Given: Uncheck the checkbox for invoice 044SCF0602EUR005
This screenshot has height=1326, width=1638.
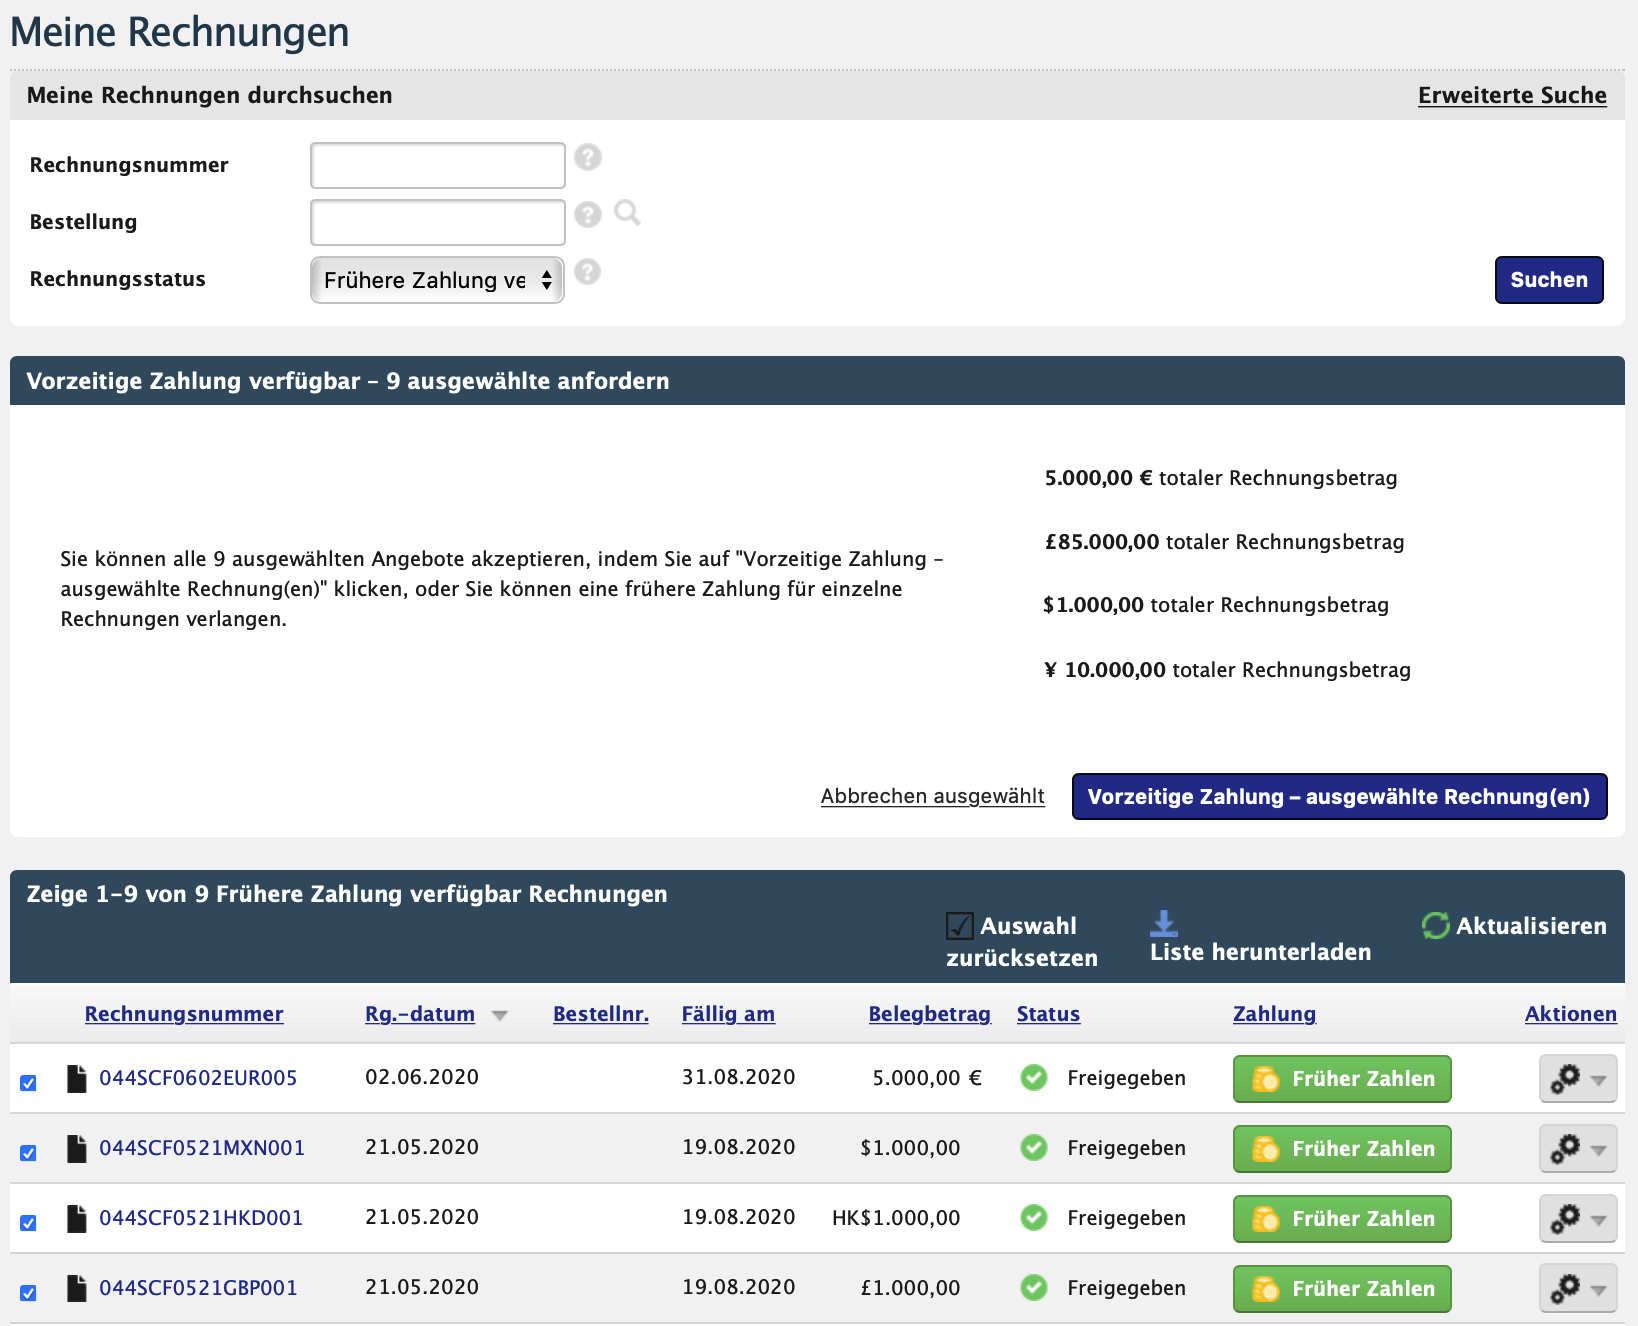Looking at the screenshot, I should click(28, 1083).
